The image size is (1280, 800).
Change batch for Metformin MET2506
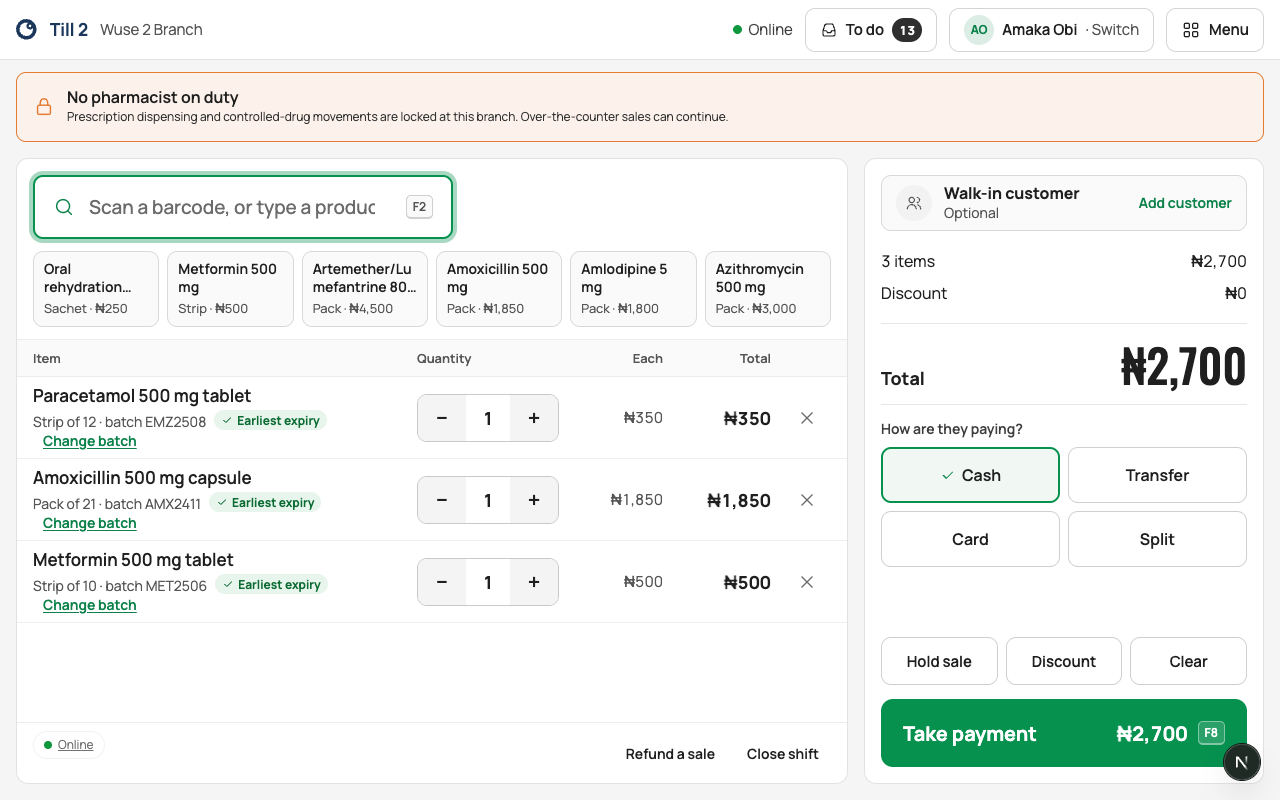point(89,605)
